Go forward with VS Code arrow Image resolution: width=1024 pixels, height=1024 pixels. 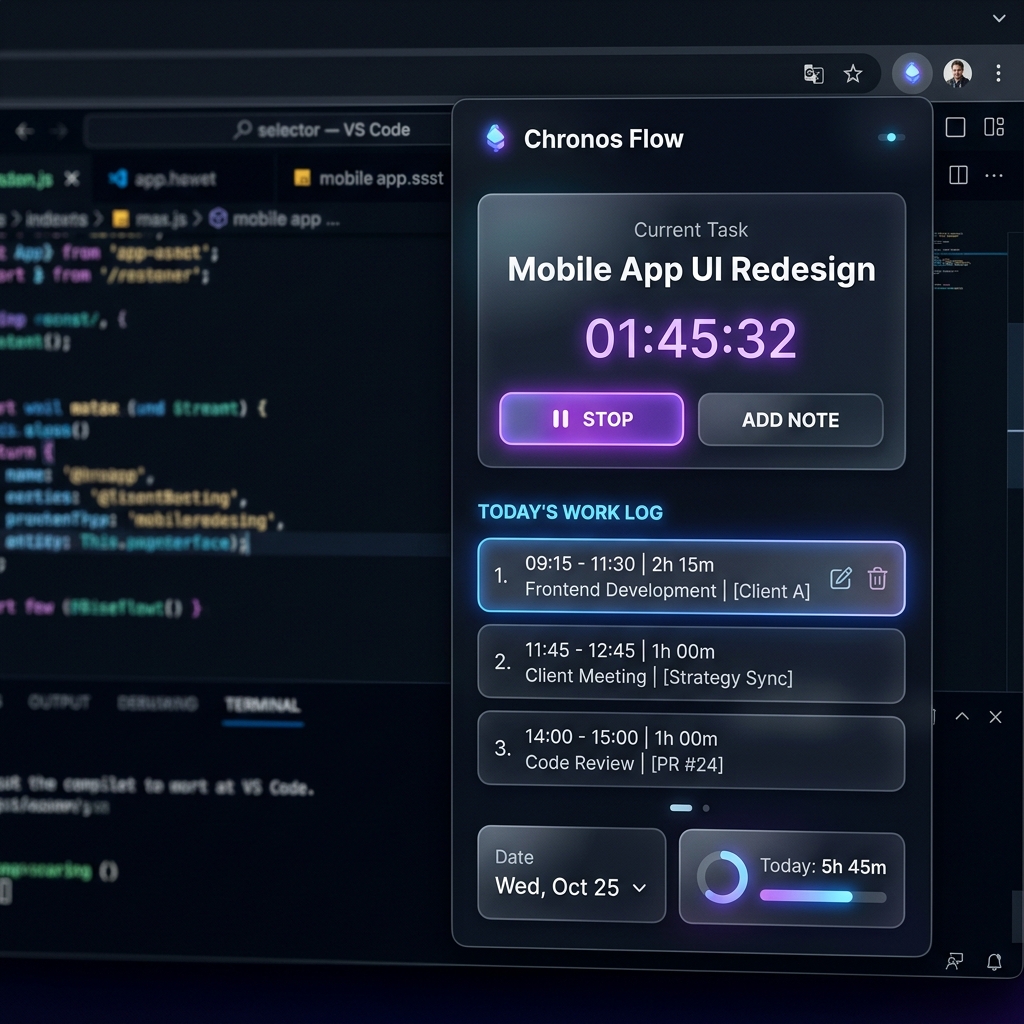(x=59, y=131)
